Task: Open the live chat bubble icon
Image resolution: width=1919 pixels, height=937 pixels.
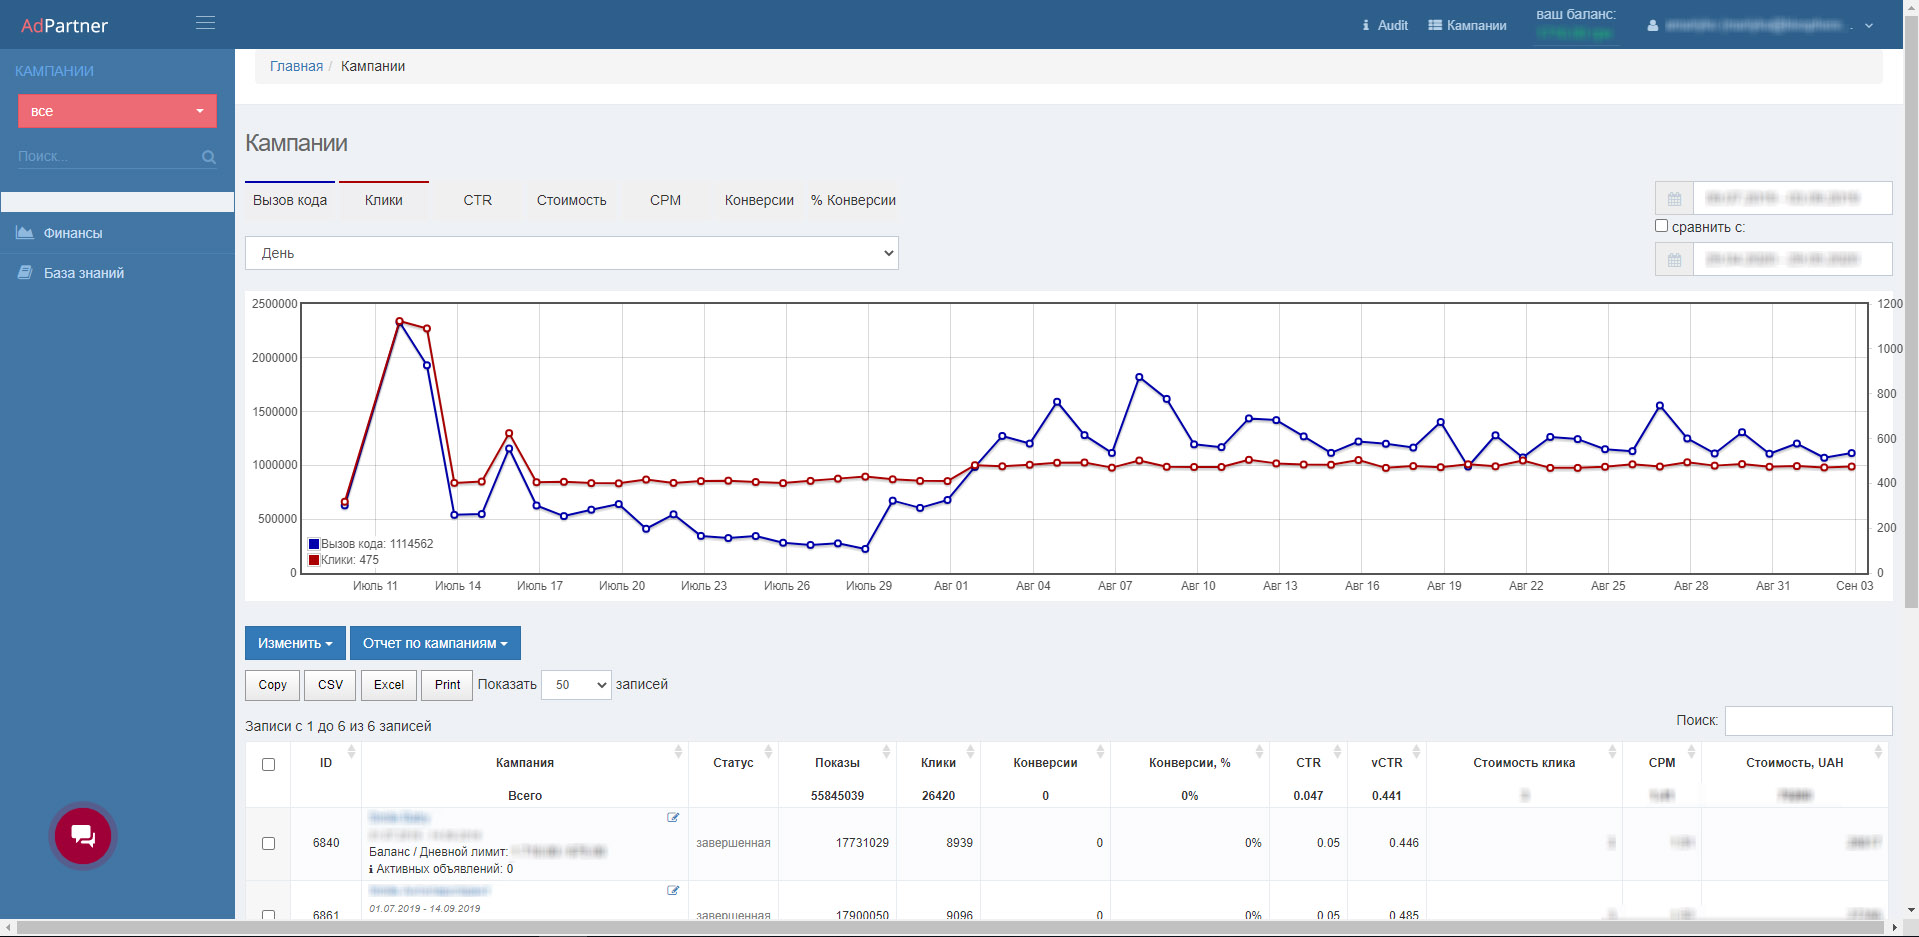Action: (83, 835)
